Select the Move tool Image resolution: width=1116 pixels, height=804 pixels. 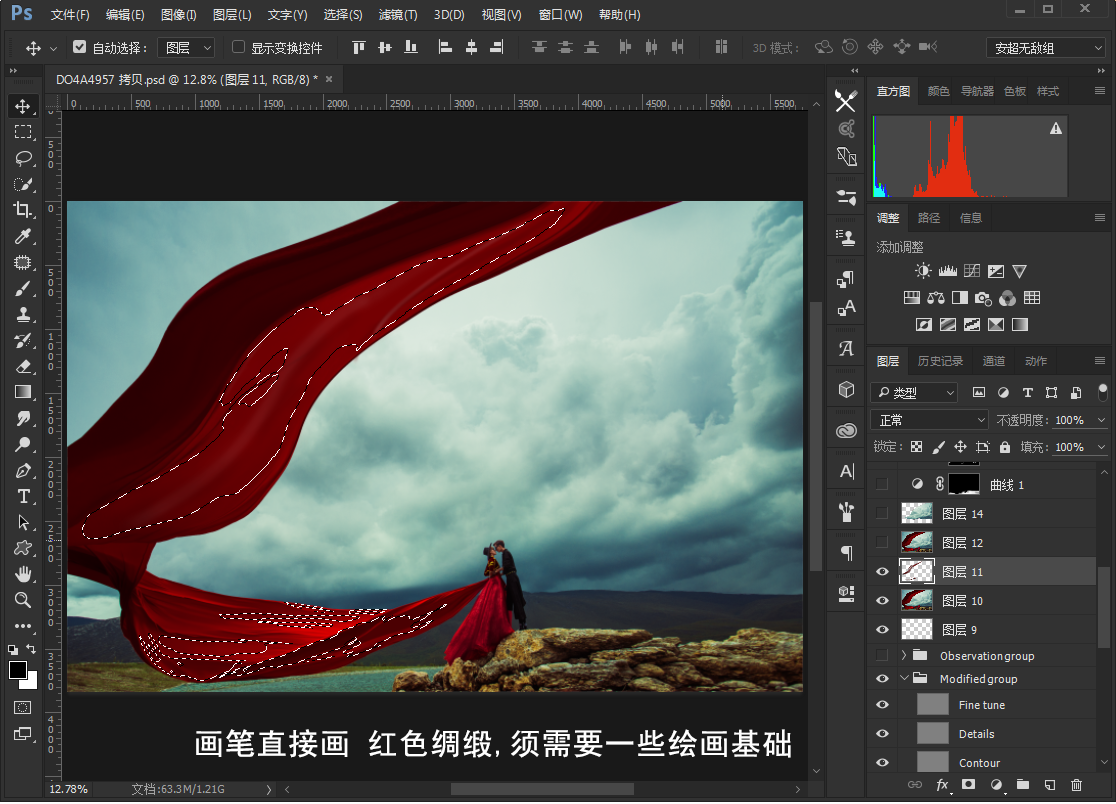23,106
